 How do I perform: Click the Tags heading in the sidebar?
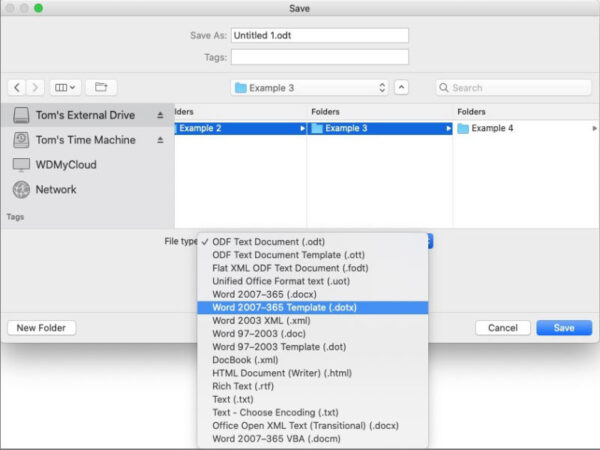(15, 217)
